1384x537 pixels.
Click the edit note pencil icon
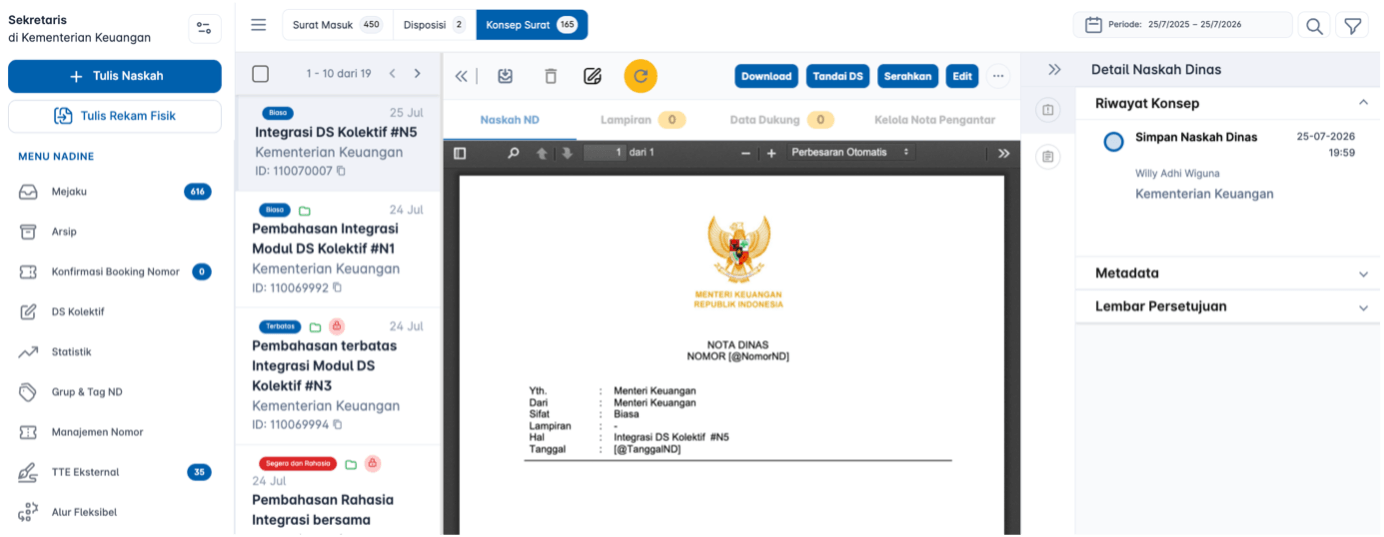click(592, 76)
